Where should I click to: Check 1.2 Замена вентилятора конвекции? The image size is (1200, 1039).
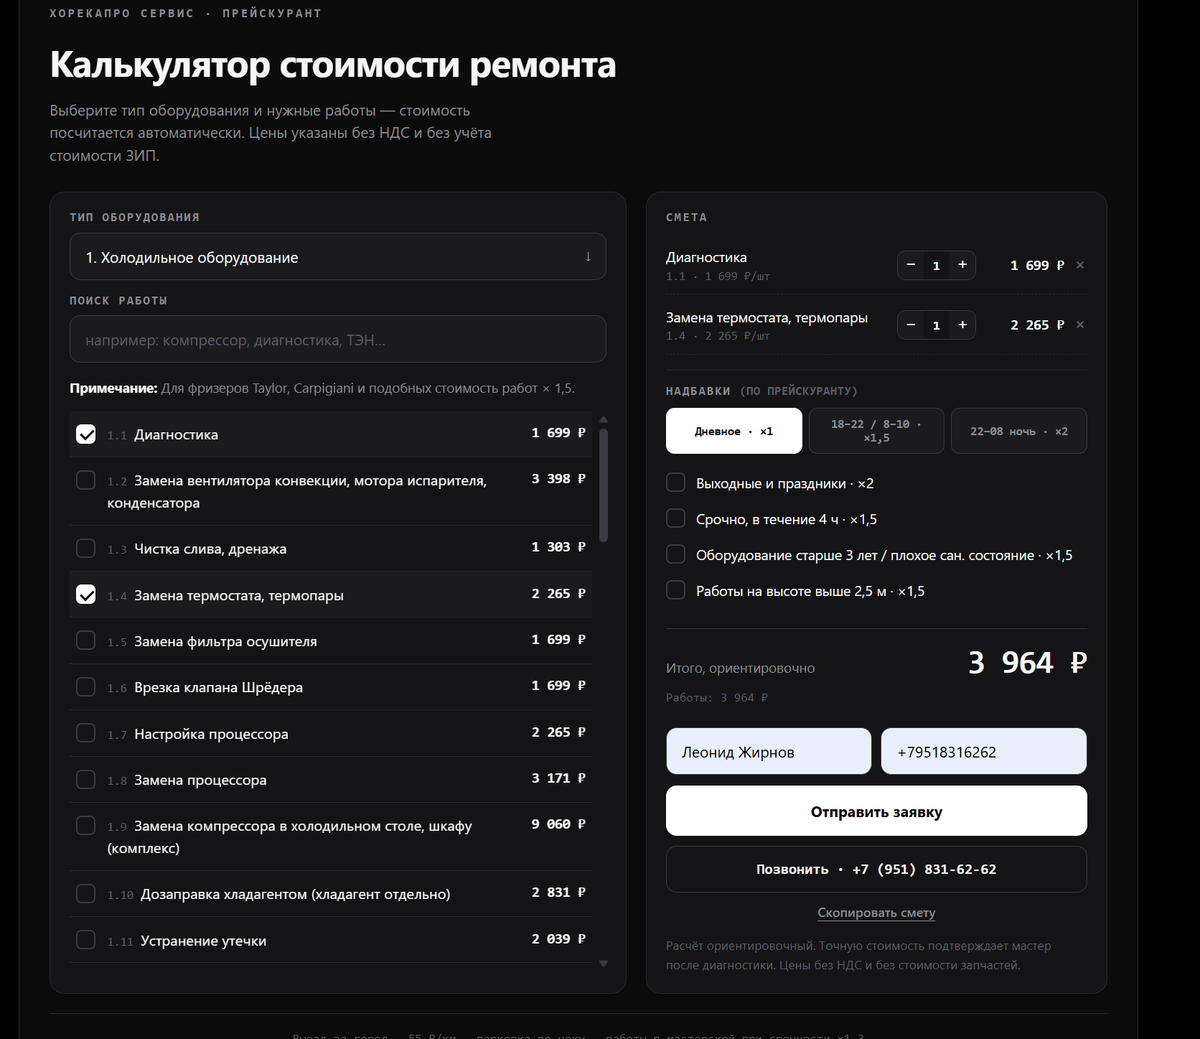click(x=86, y=480)
